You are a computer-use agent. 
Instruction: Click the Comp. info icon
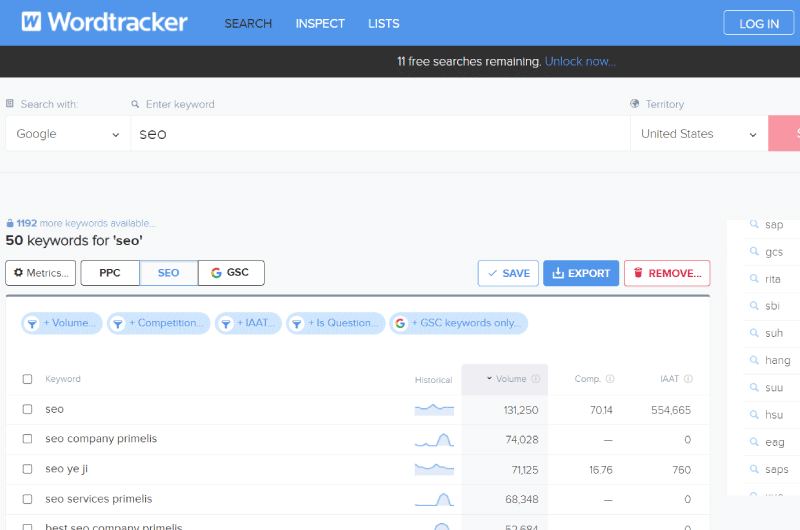coord(610,379)
